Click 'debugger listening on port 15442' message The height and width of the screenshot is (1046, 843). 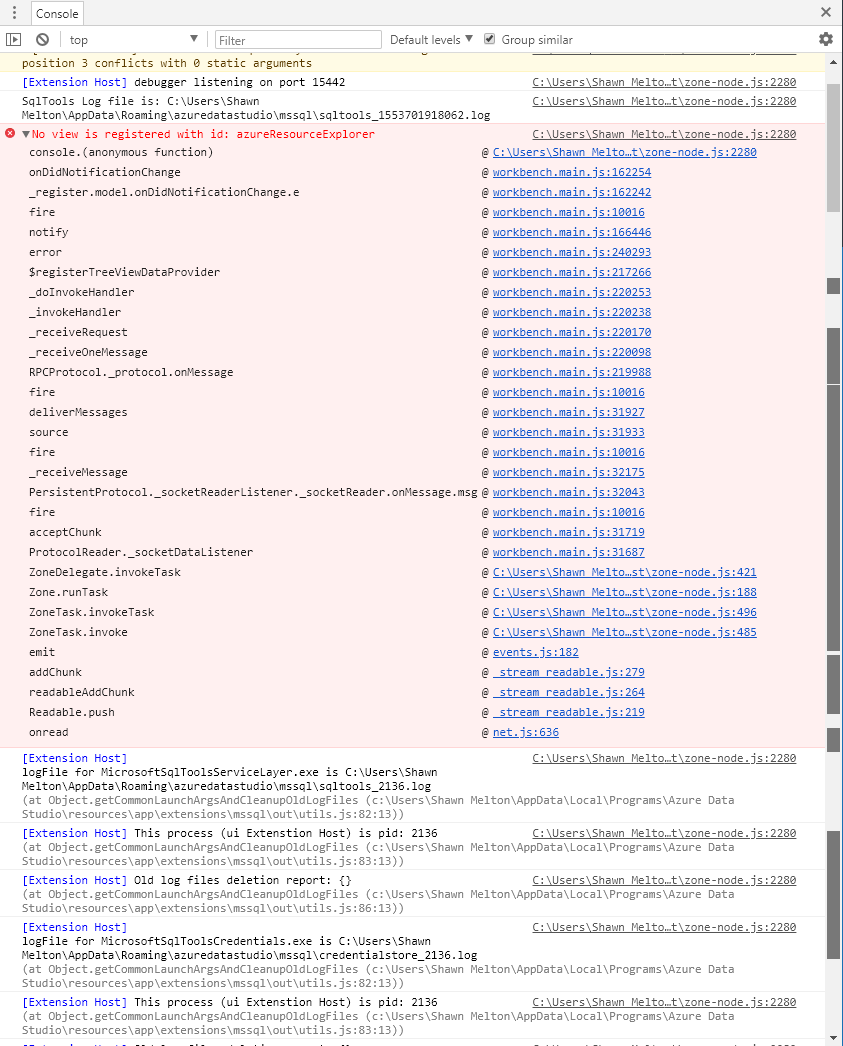coord(239,82)
